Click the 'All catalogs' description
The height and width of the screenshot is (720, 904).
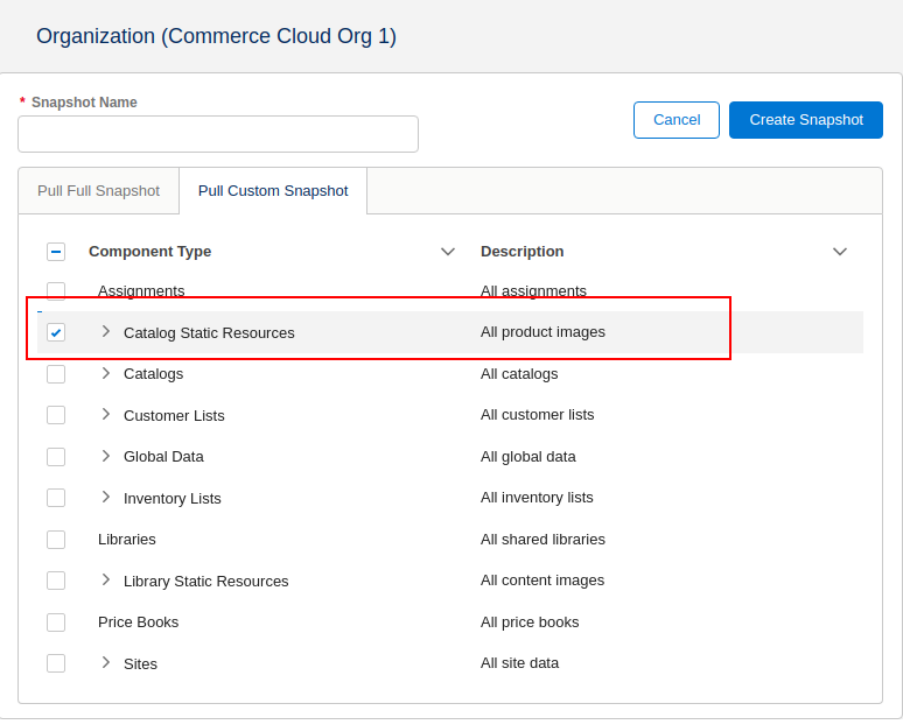point(519,374)
